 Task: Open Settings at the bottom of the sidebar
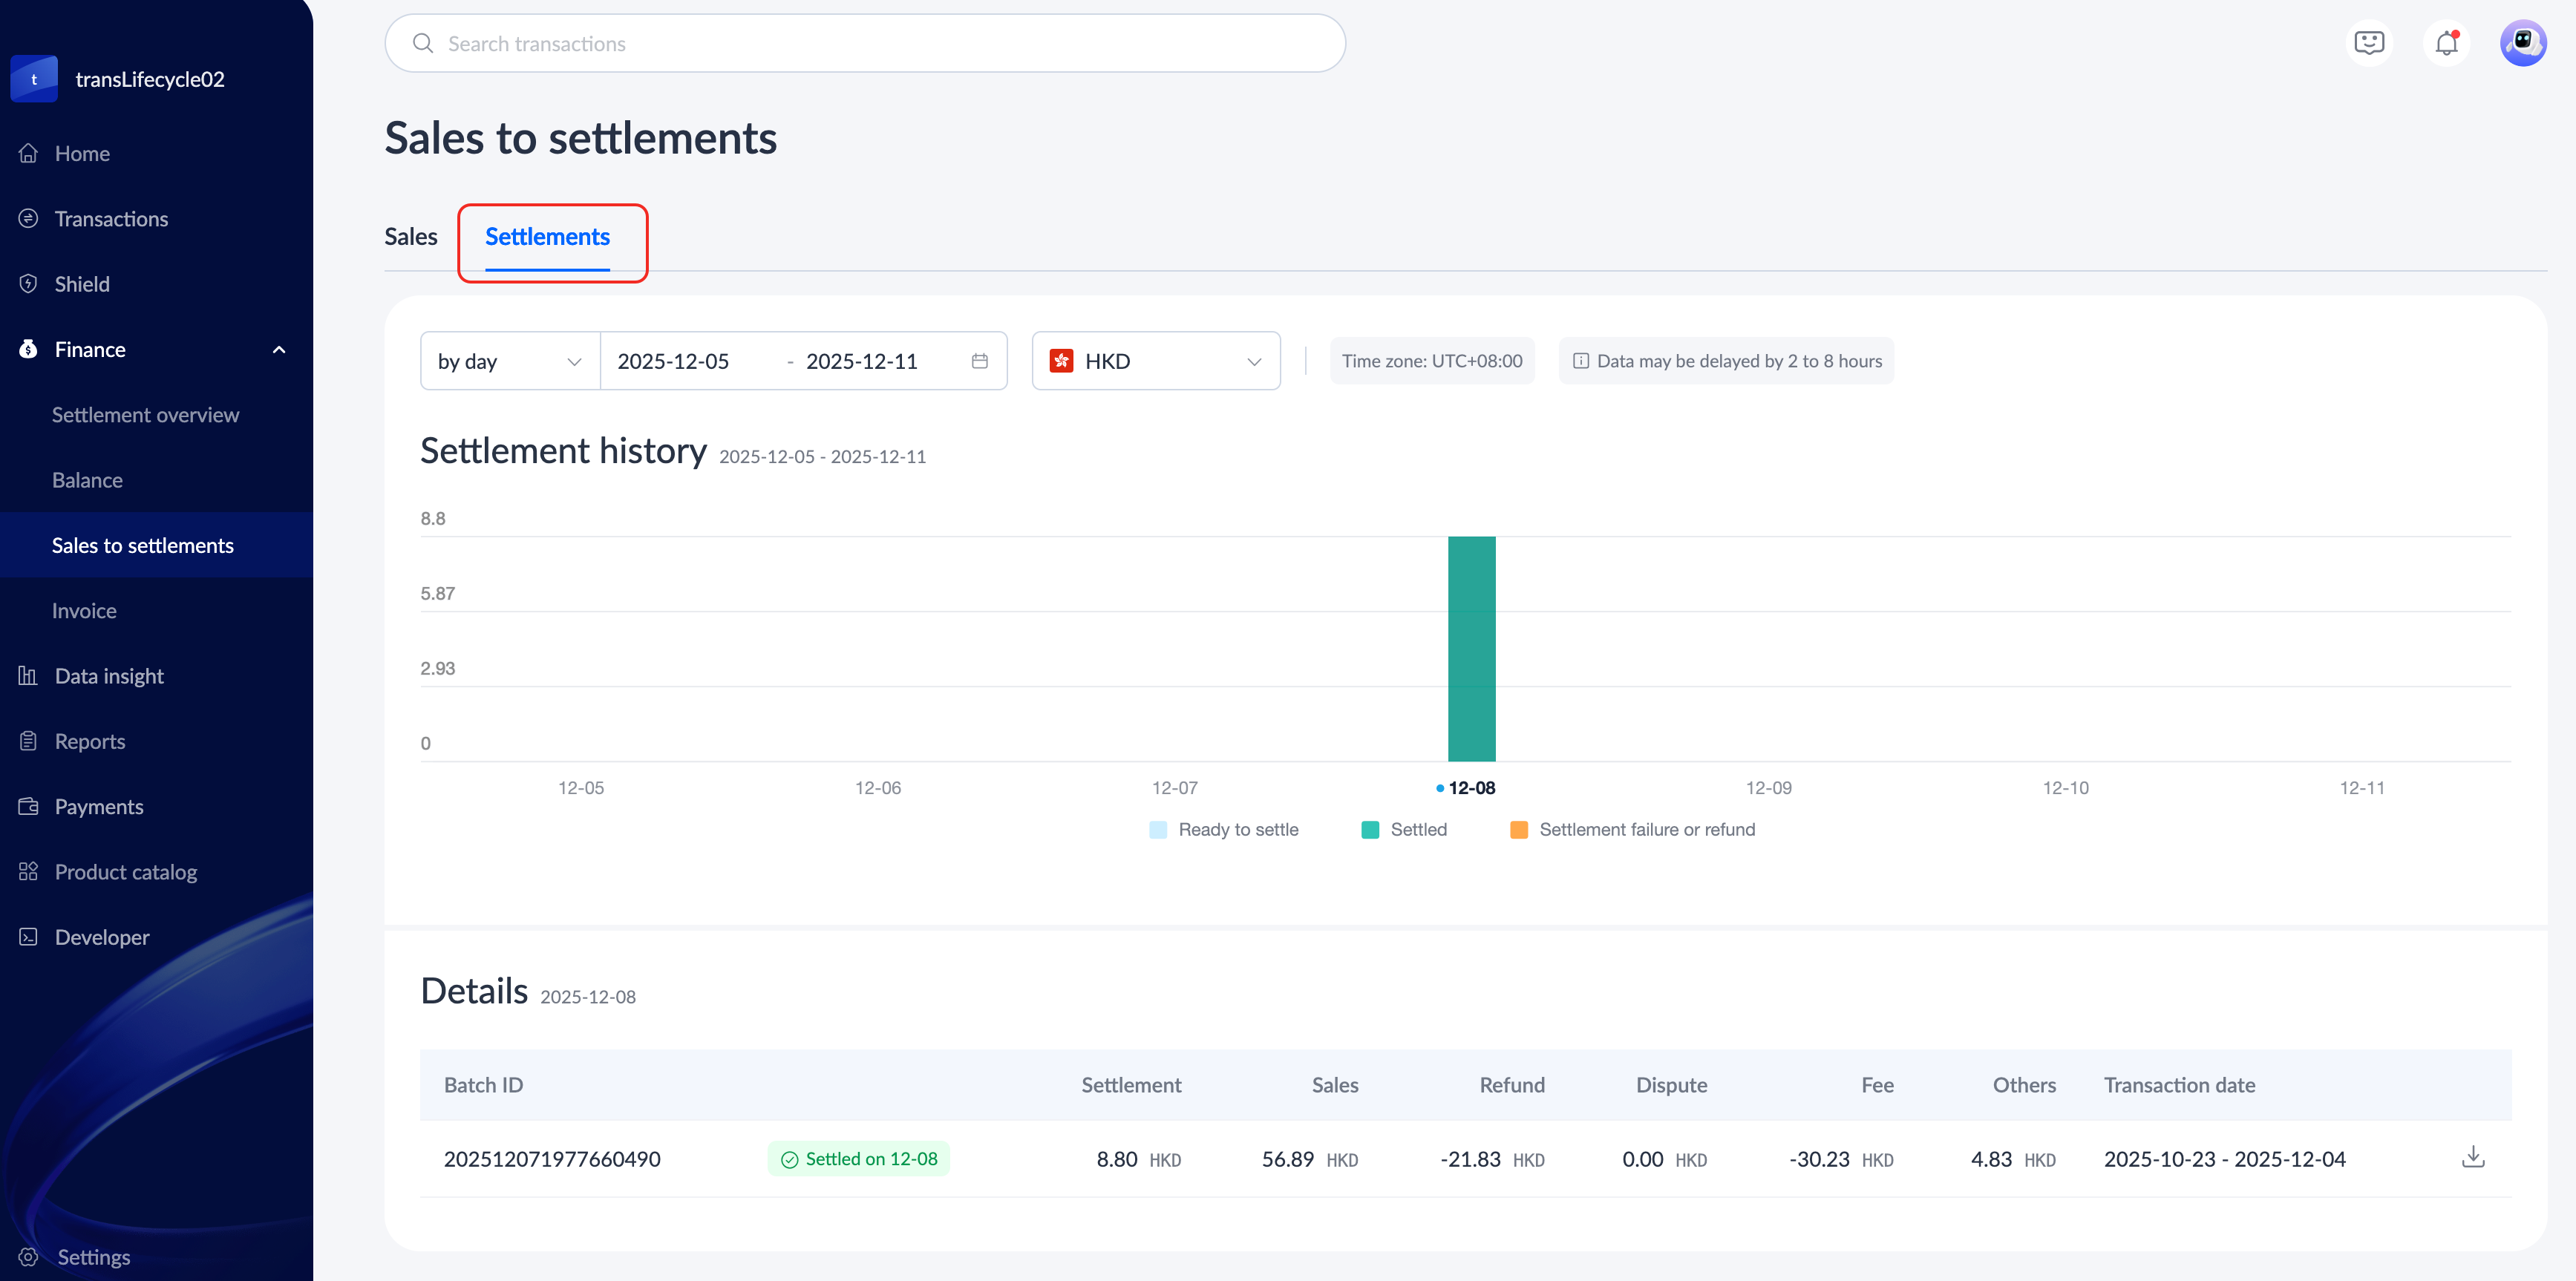(93, 1256)
